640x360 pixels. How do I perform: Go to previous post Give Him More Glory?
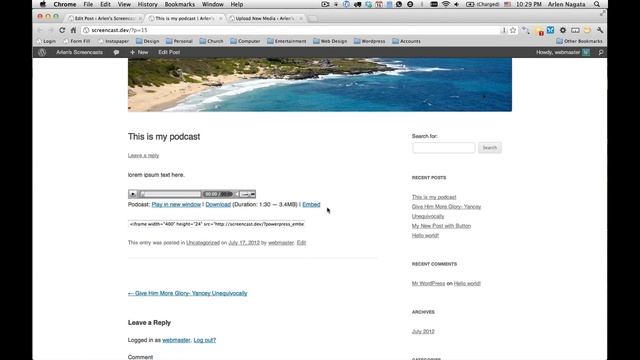[x=187, y=293]
